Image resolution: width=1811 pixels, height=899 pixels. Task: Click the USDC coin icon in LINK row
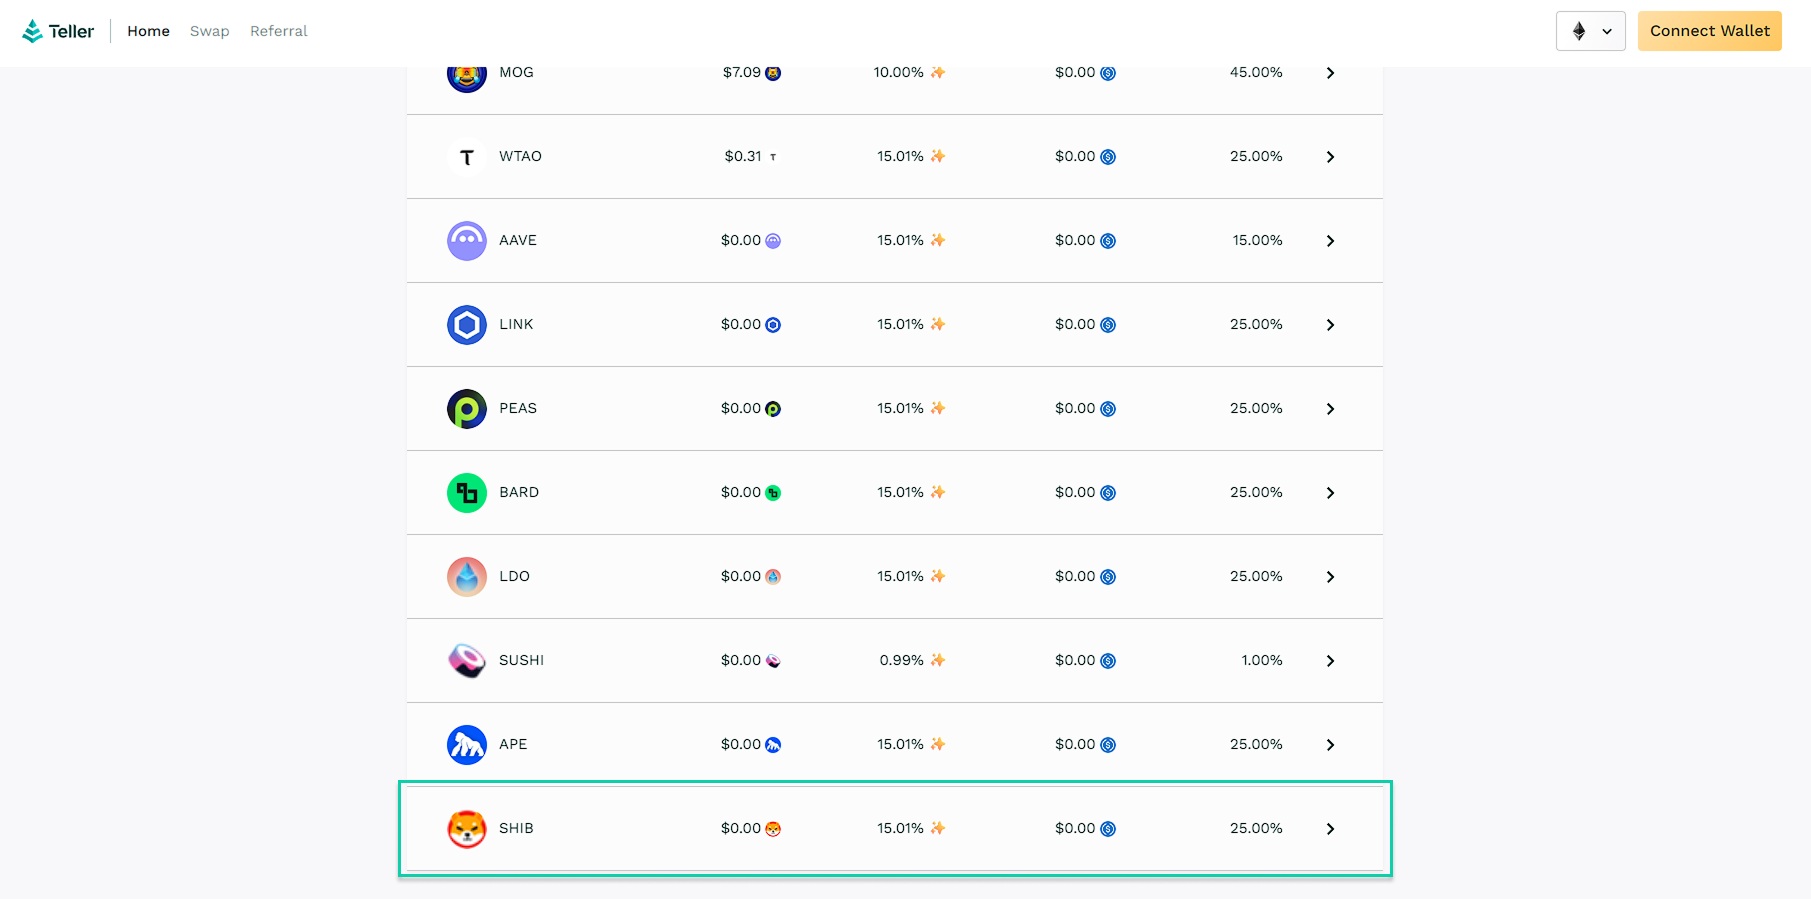1108,325
